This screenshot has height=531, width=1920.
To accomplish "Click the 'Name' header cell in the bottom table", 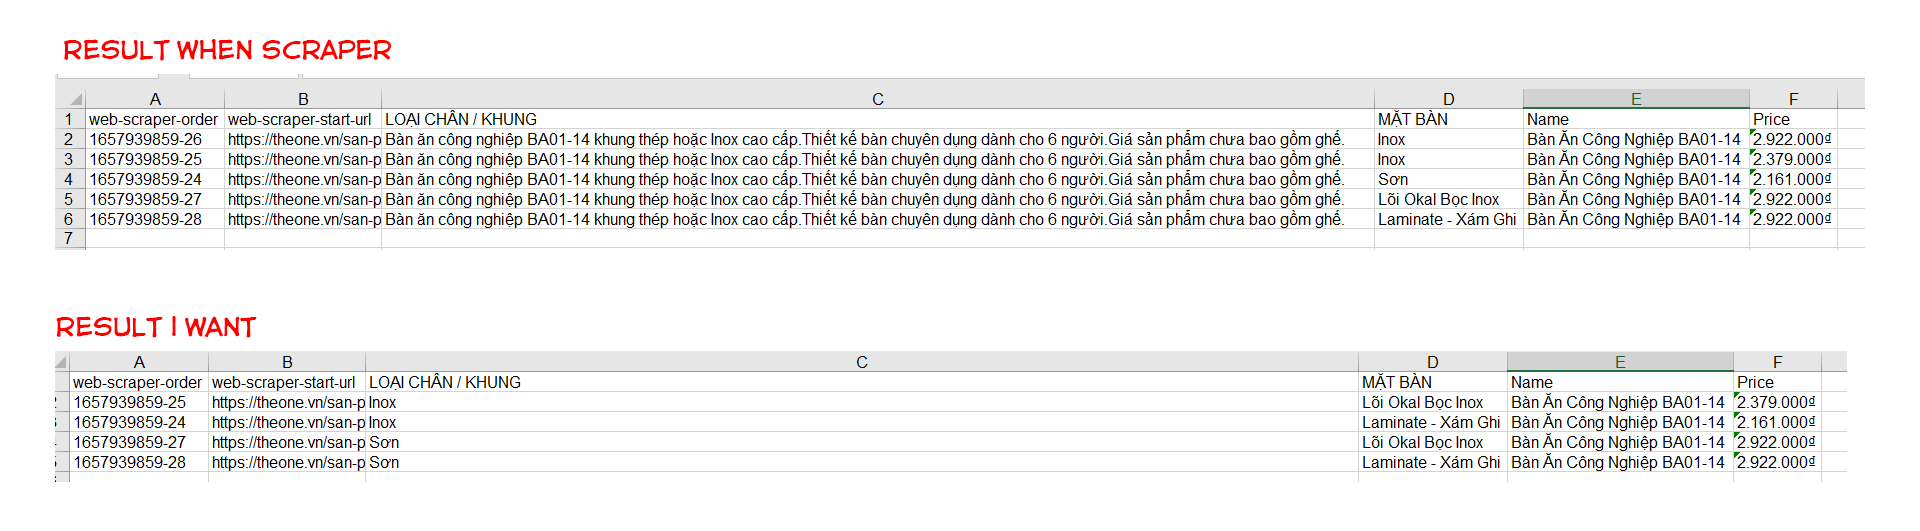I will pos(1532,382).
